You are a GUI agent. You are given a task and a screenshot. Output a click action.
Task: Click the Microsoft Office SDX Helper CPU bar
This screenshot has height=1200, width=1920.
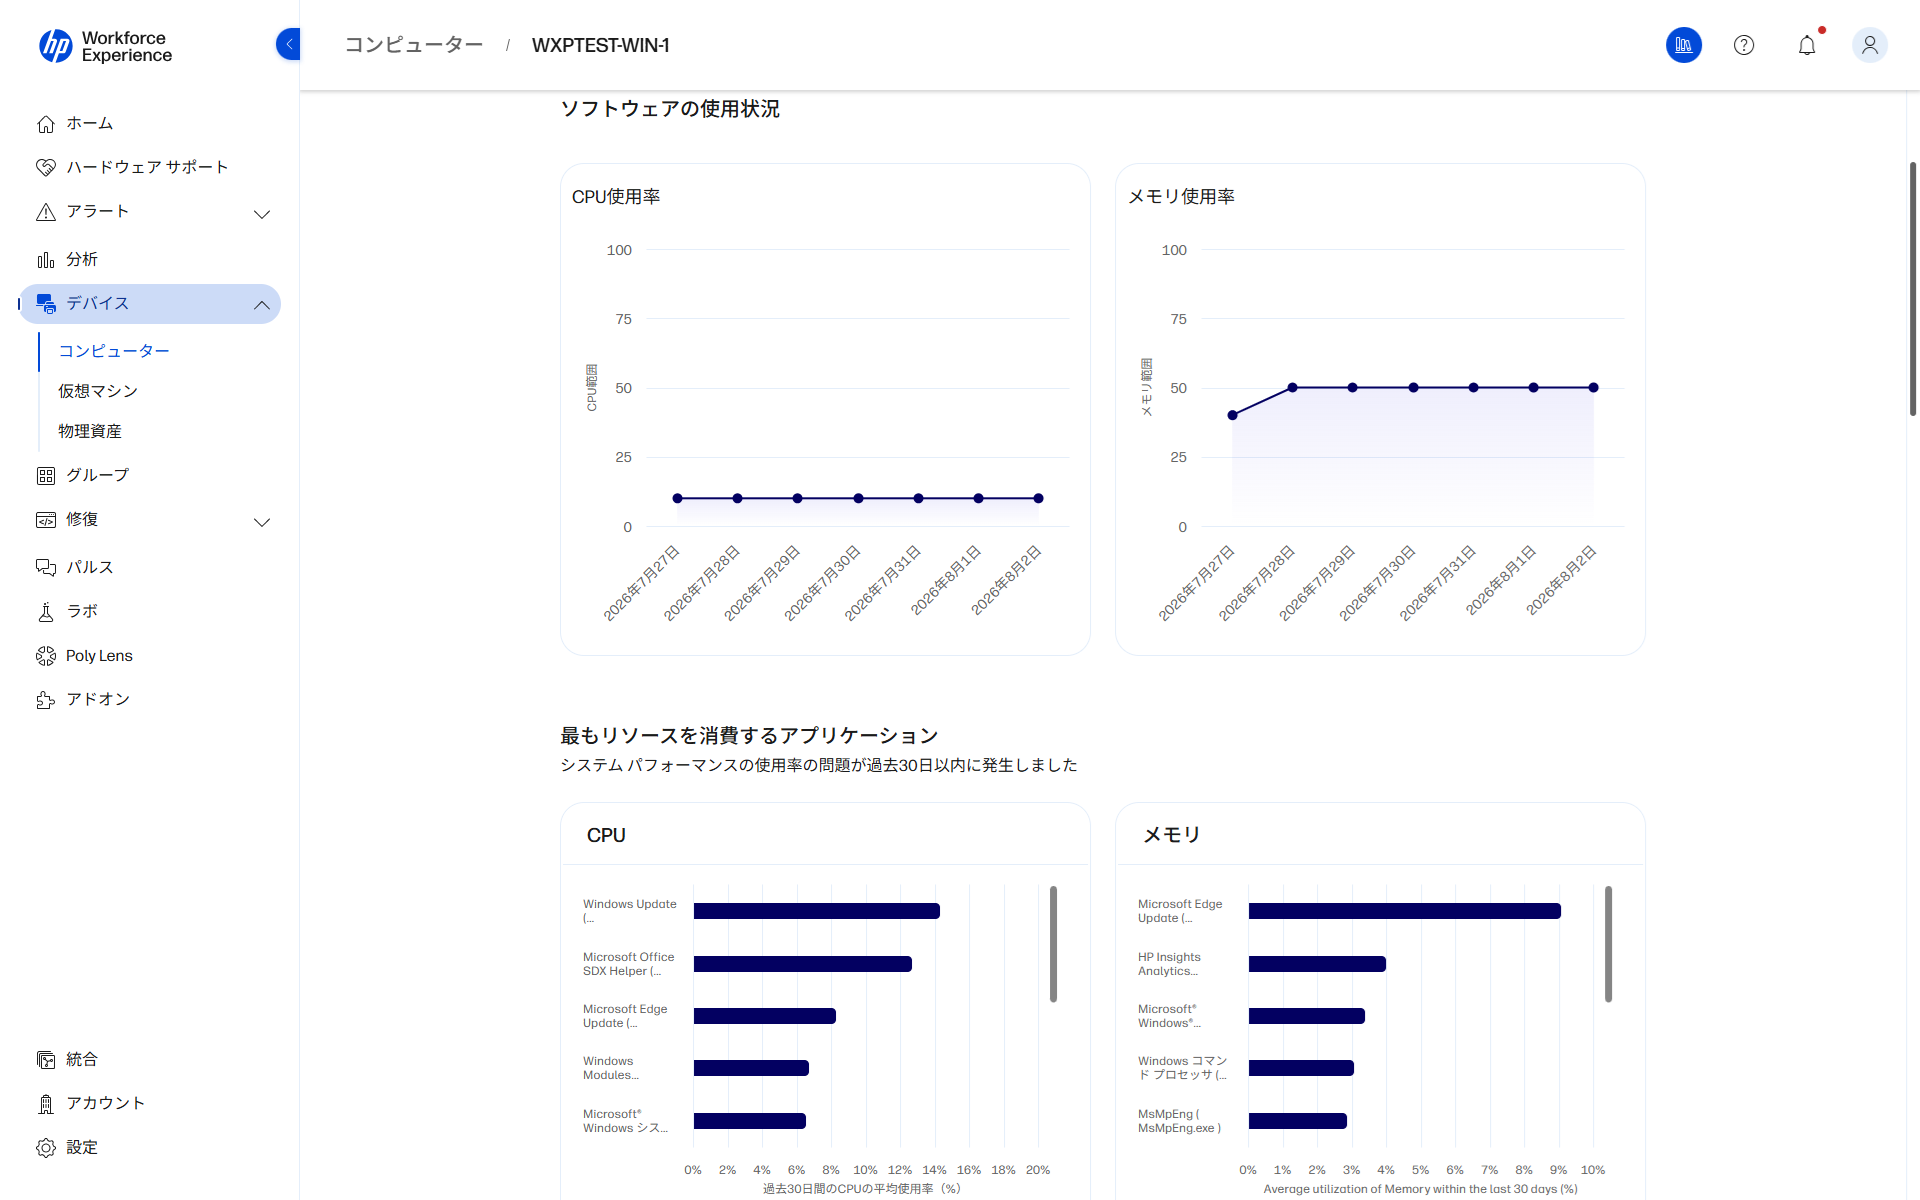tap(802, 964)
